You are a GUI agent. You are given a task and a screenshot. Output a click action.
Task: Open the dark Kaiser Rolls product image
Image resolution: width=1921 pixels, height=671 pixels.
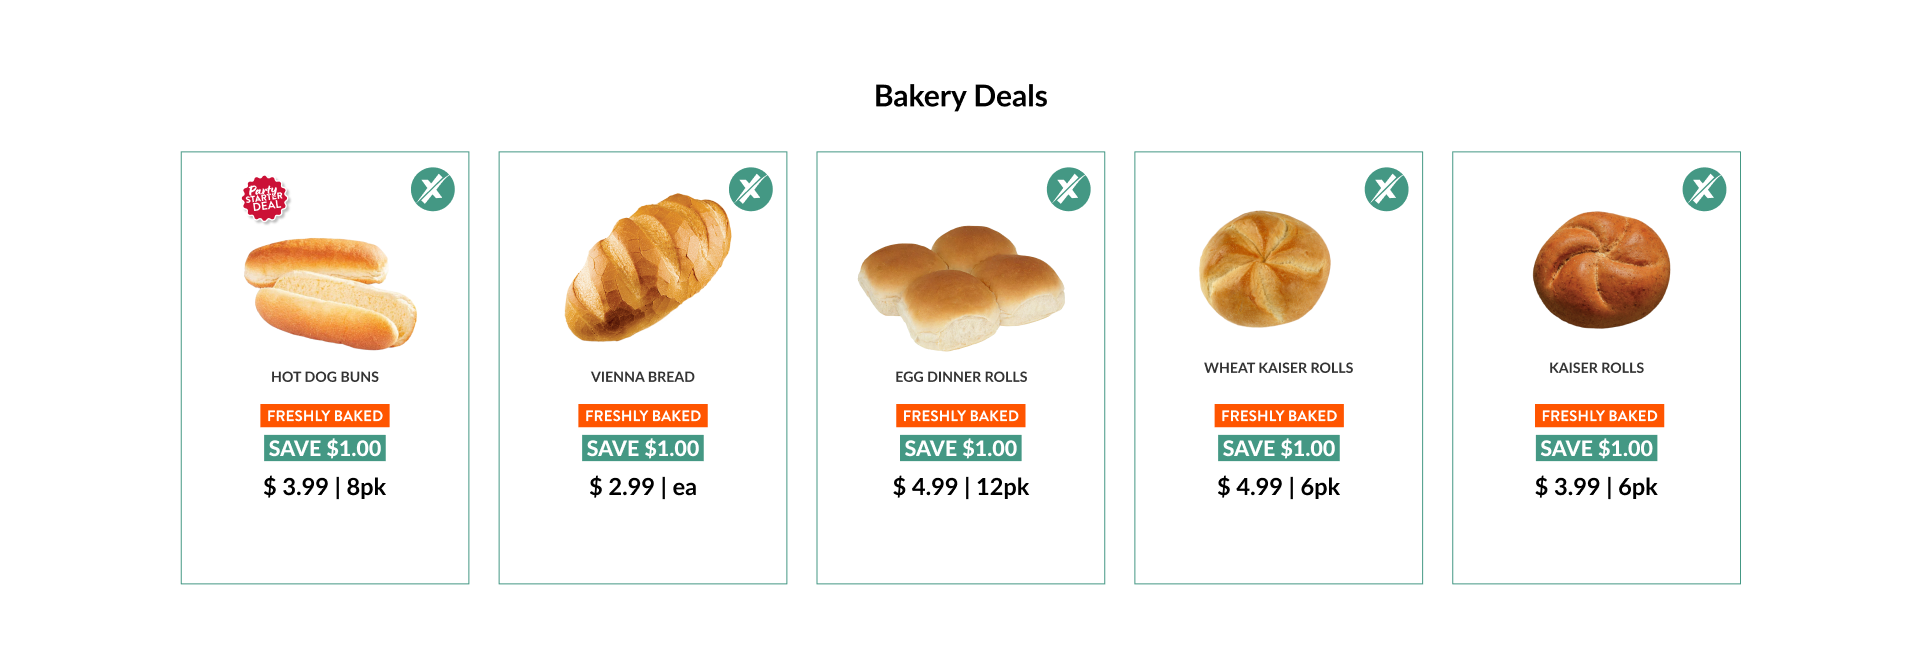1602,269
